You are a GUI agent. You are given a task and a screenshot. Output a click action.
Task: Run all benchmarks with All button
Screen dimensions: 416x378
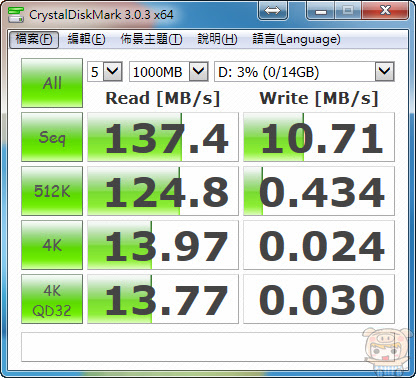[52, 83]
